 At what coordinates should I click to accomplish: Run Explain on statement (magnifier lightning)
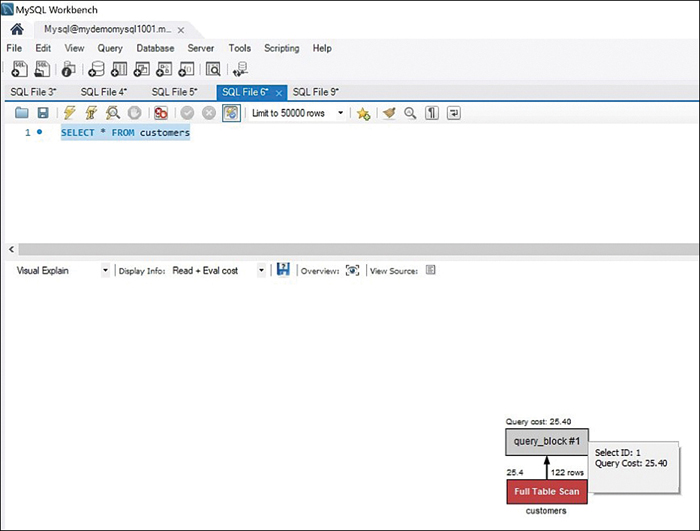point(112,113)
